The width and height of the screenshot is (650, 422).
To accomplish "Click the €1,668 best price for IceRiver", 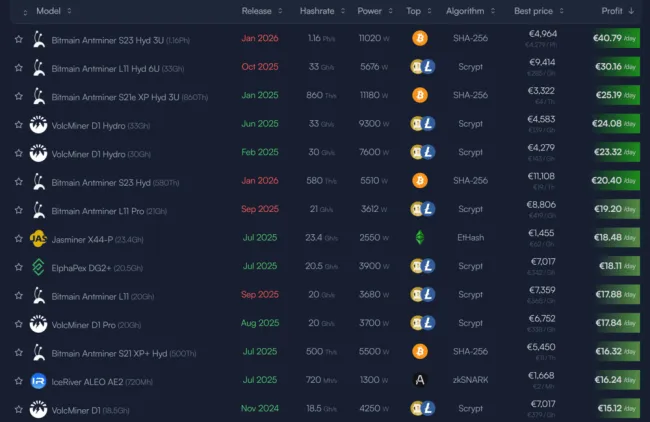I will tap(541, 376).
